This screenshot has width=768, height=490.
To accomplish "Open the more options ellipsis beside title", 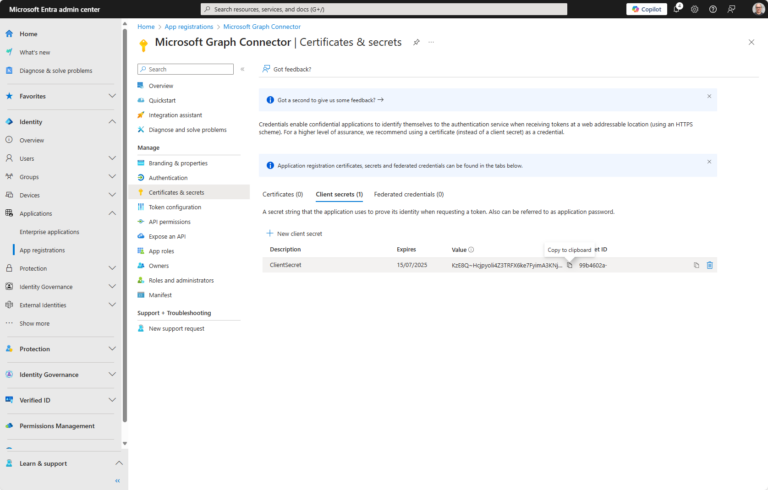I will pyautogui.click(x=431, y=42).
